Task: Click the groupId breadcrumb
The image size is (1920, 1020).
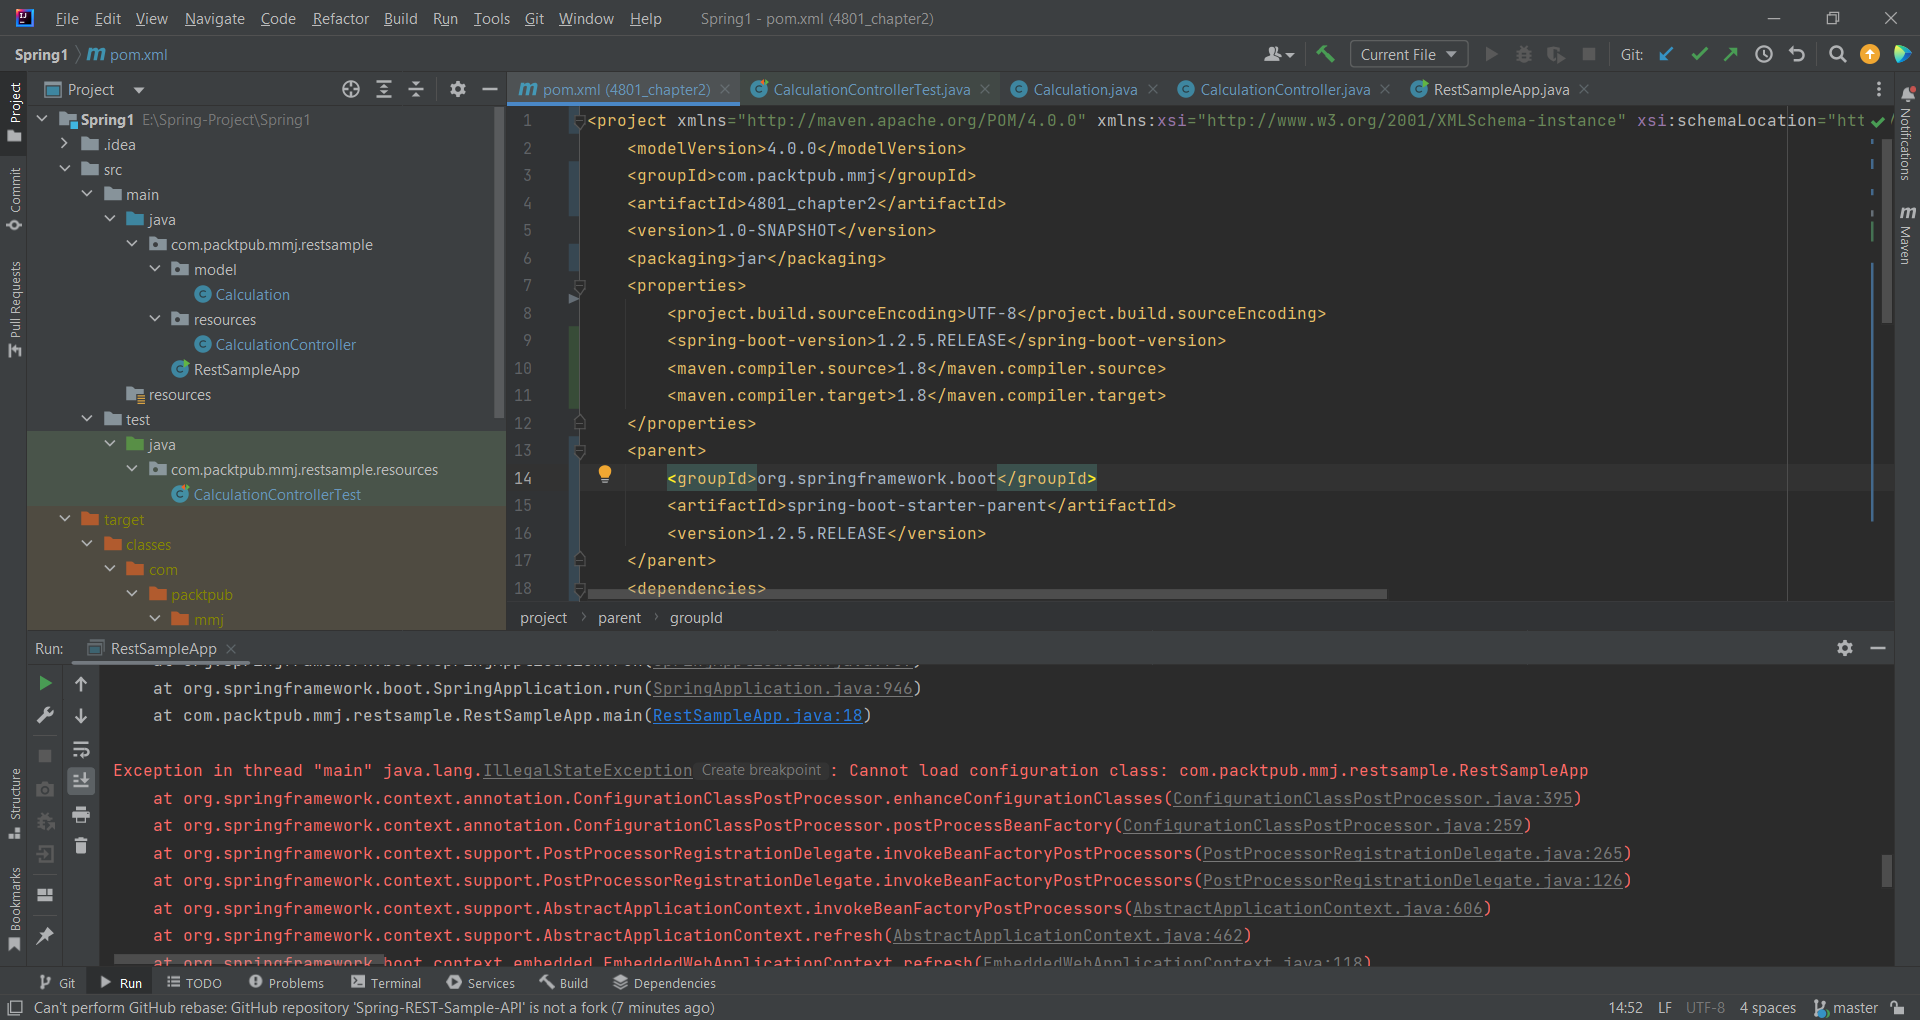Action: point(696,618)
